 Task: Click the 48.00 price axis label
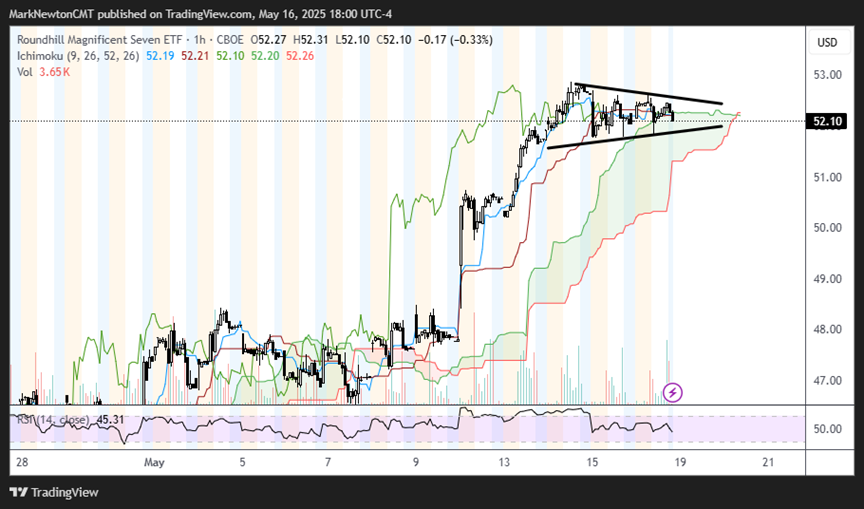tap(827, 329)
